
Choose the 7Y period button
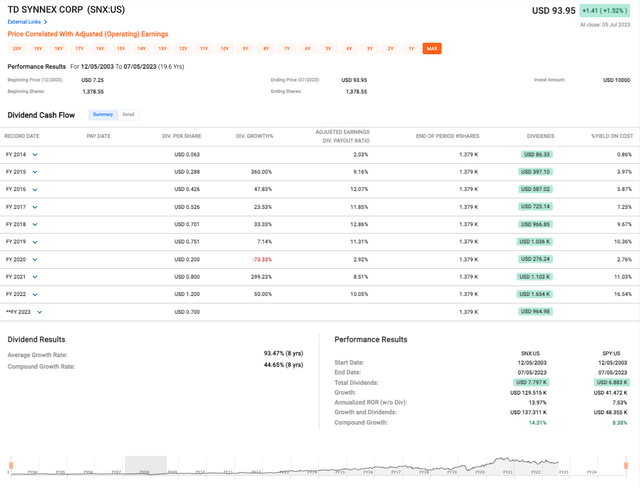point(287,49)
